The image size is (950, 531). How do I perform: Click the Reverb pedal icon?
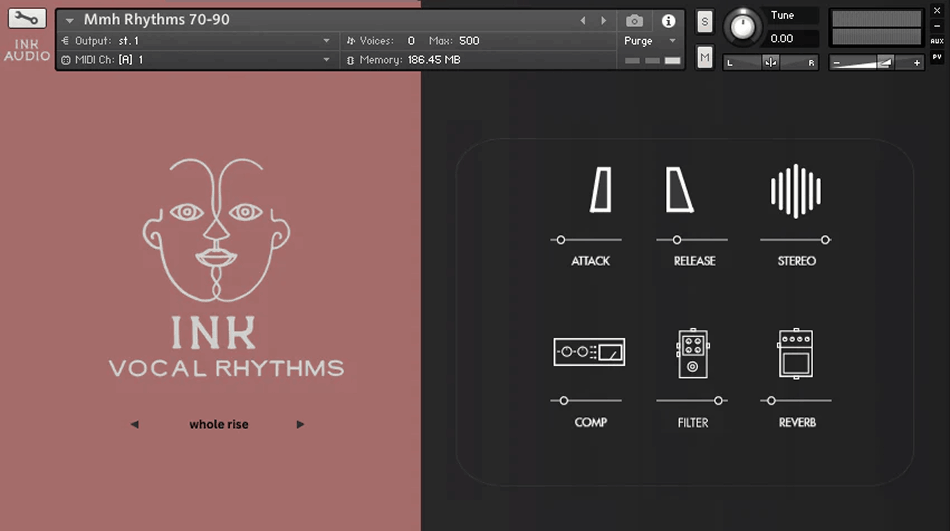tap(796, 354)
